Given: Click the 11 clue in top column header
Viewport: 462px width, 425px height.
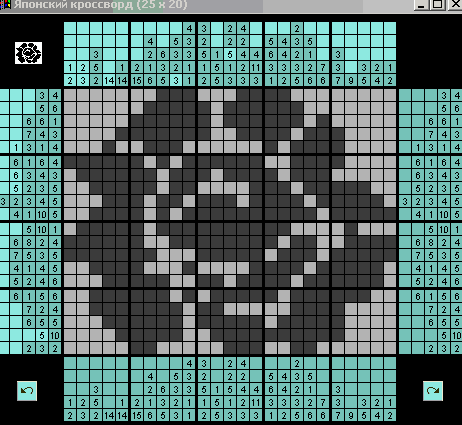Looking at the screenshot, I should [256, 68].
